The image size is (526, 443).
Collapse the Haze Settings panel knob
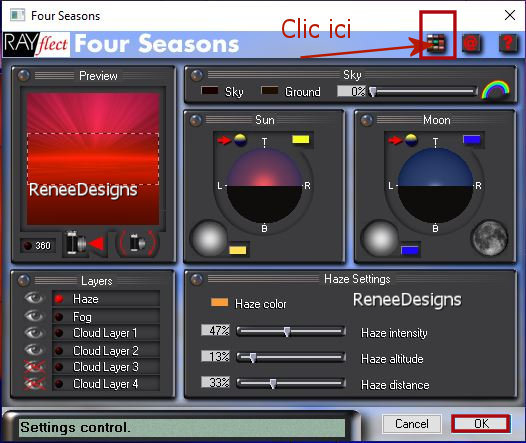coord(197,279)
